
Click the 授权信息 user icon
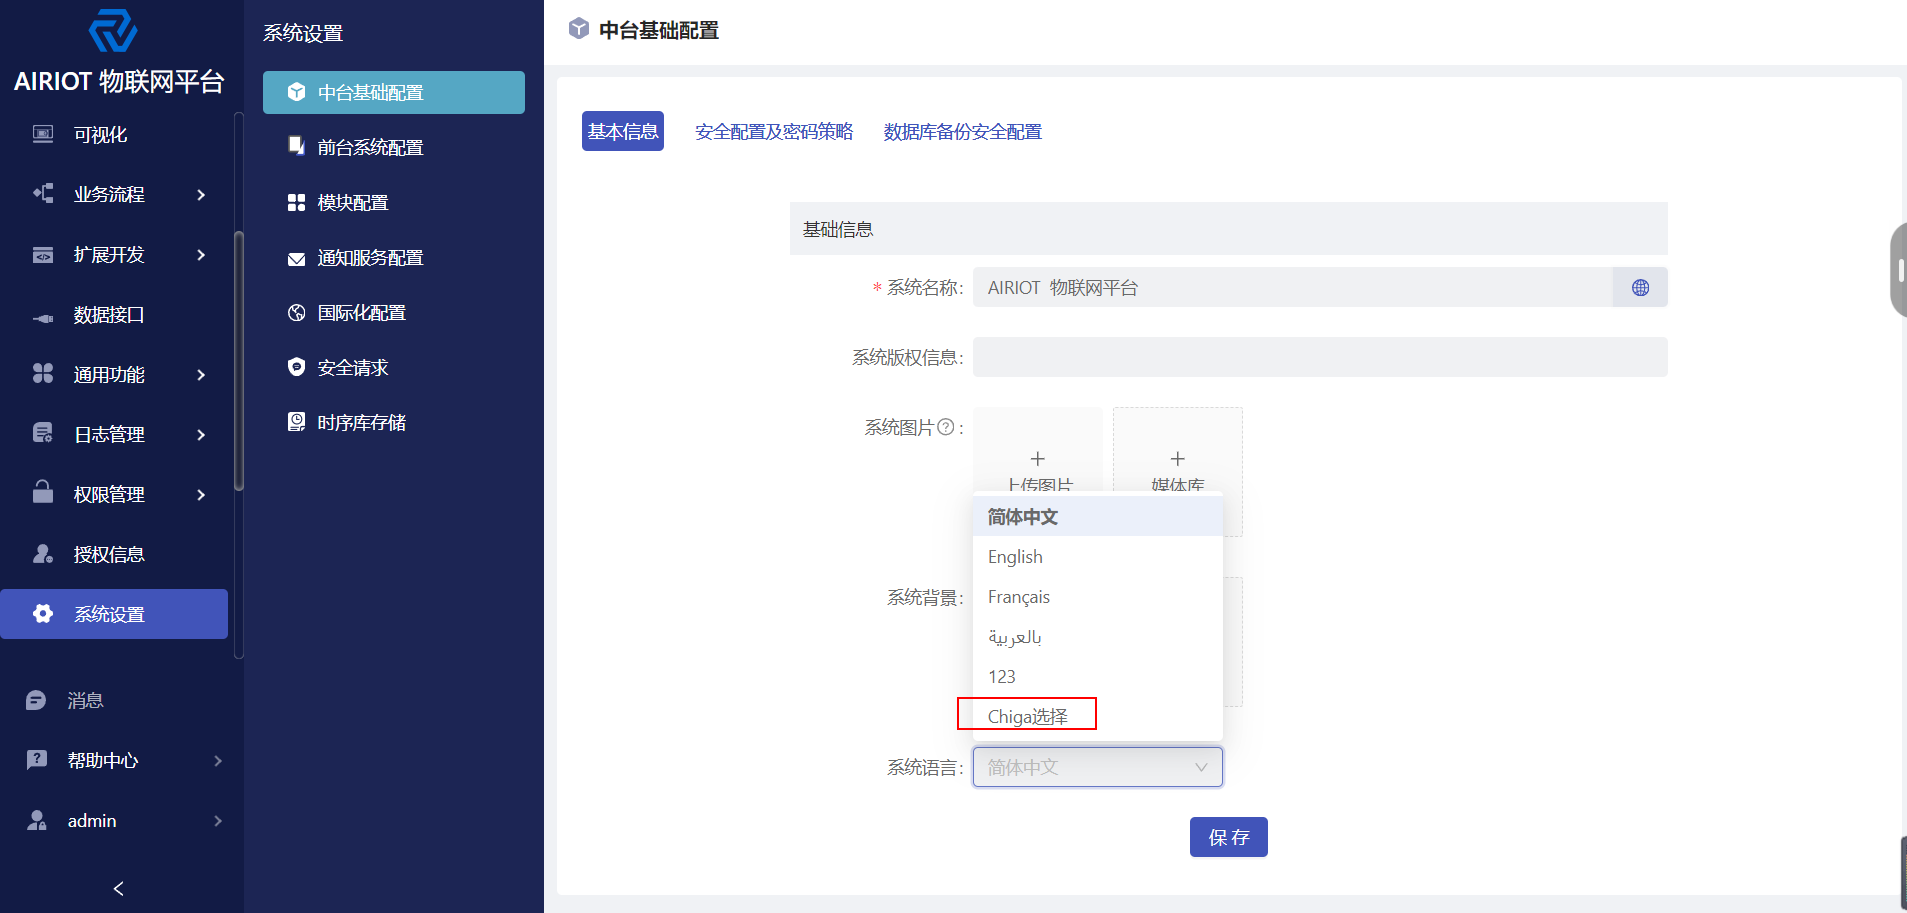click(43, 554)
